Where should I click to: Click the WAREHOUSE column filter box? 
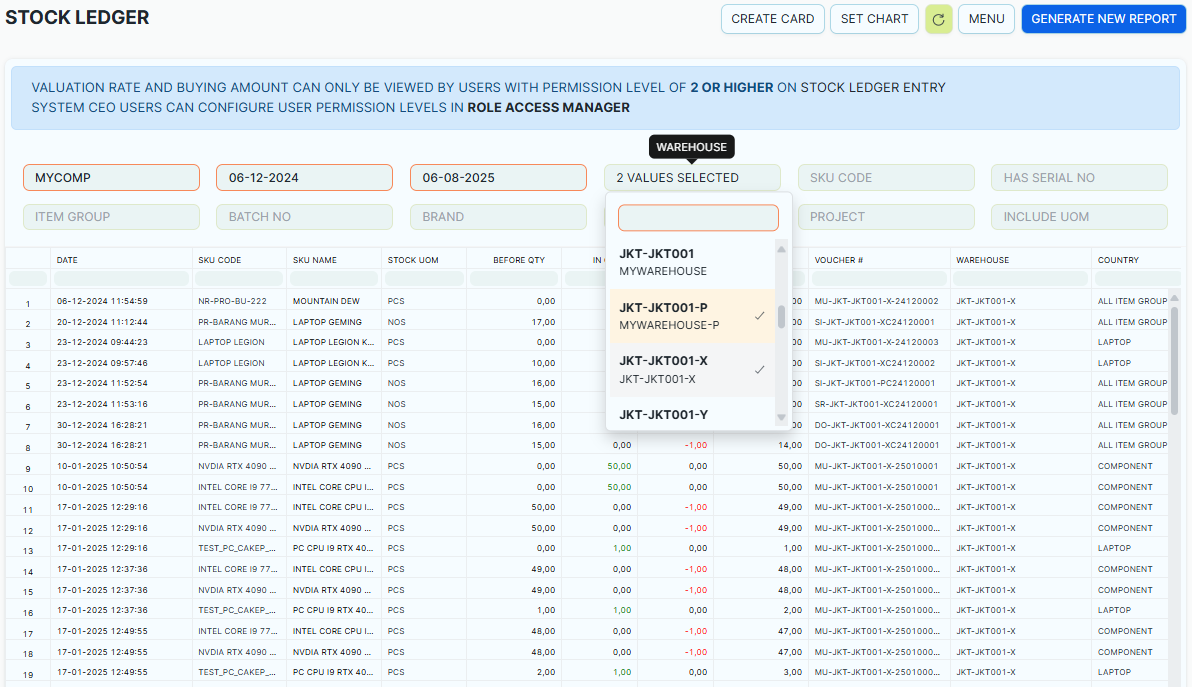[1021, 279]
